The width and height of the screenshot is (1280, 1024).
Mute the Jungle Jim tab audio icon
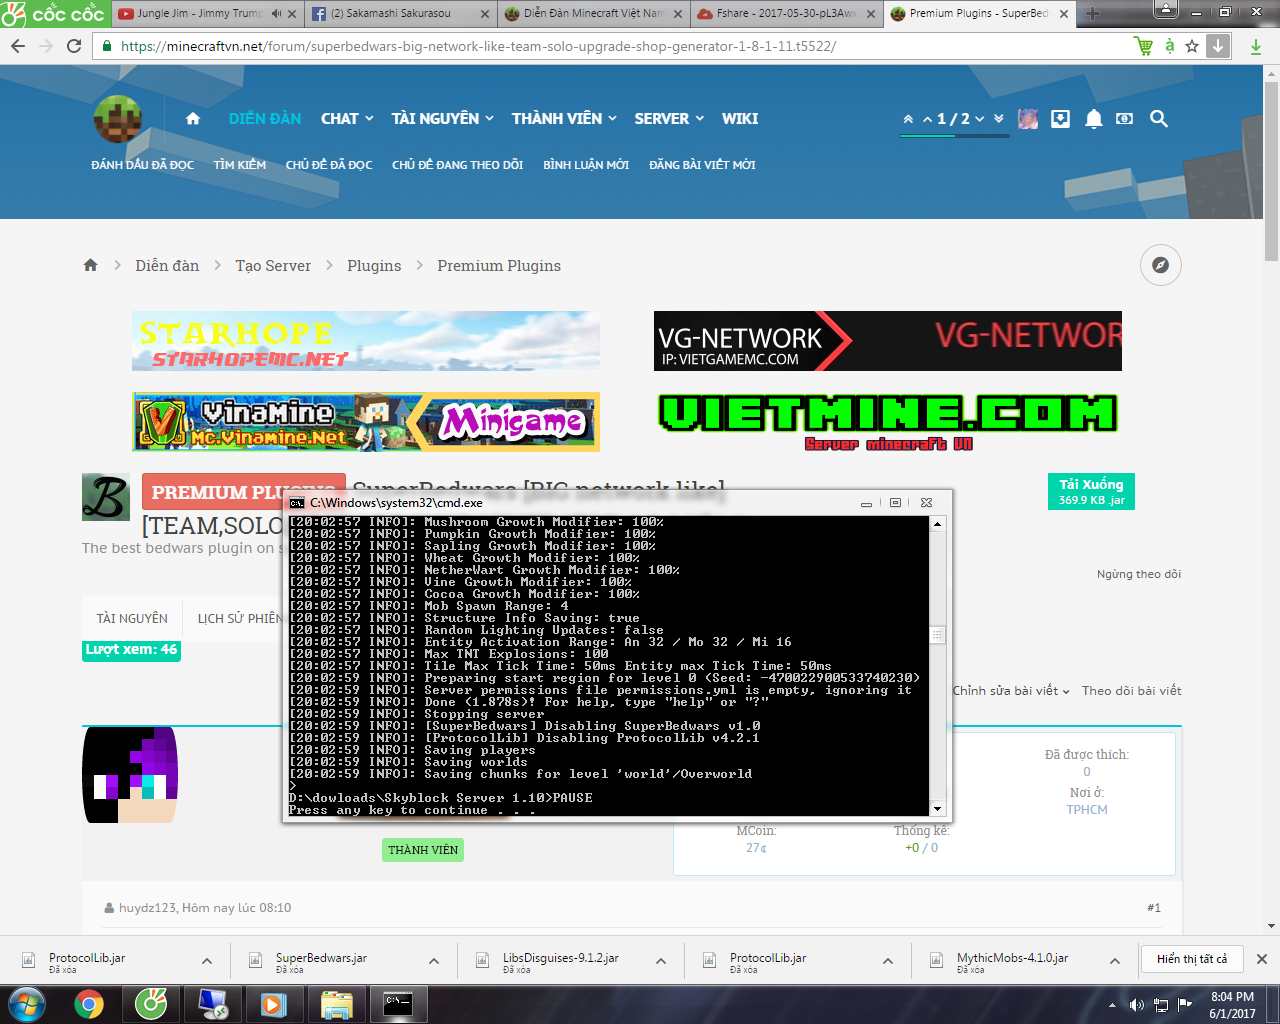pos(277,14)
